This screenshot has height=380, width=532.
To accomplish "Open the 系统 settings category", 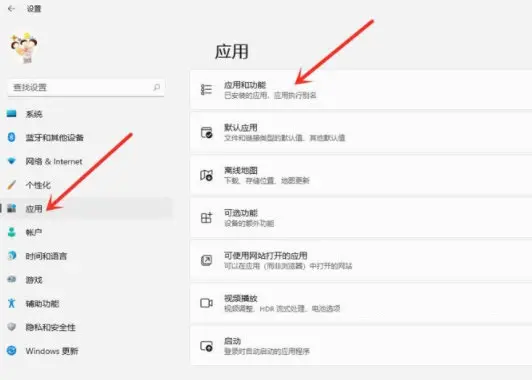I will (x=87, y=114).
